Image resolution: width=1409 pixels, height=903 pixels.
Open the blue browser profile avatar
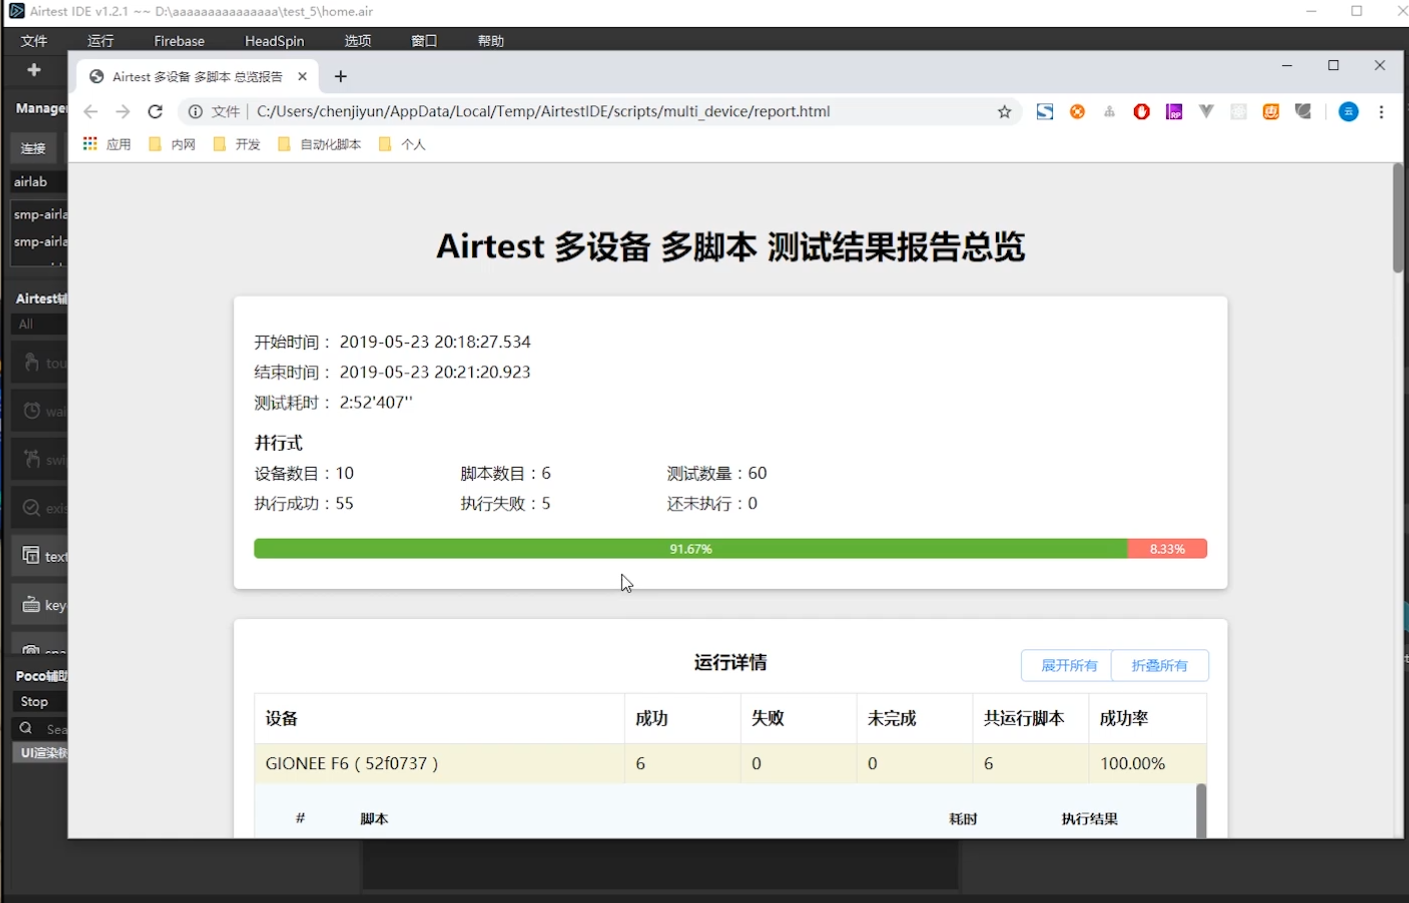[1348, 111]
